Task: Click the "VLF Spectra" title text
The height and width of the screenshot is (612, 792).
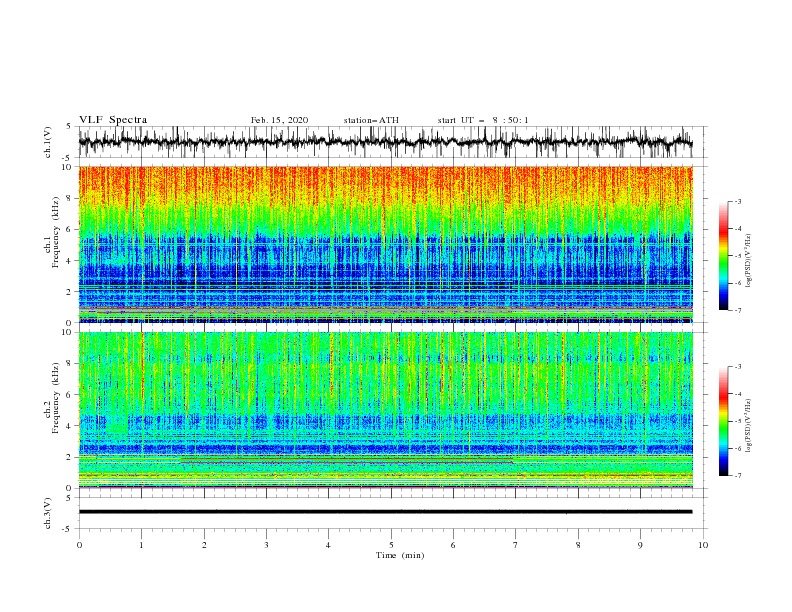Action: pyautogui.click(x=113, y=120)
